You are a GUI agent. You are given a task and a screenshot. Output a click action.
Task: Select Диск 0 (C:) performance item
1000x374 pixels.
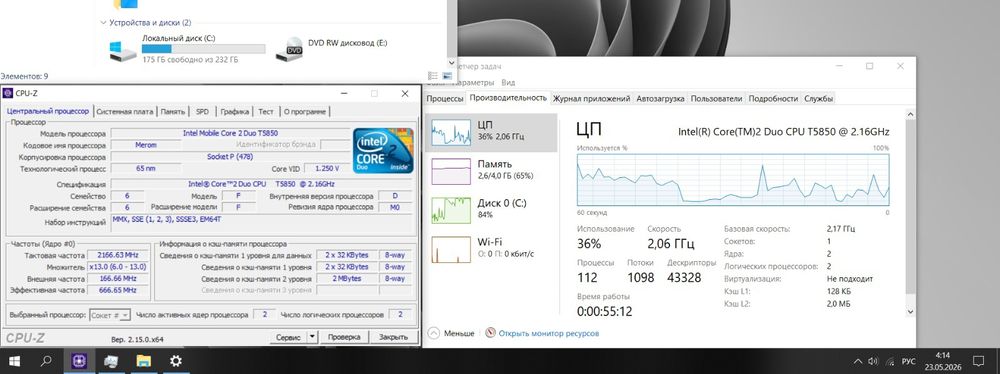pos(491,210)
